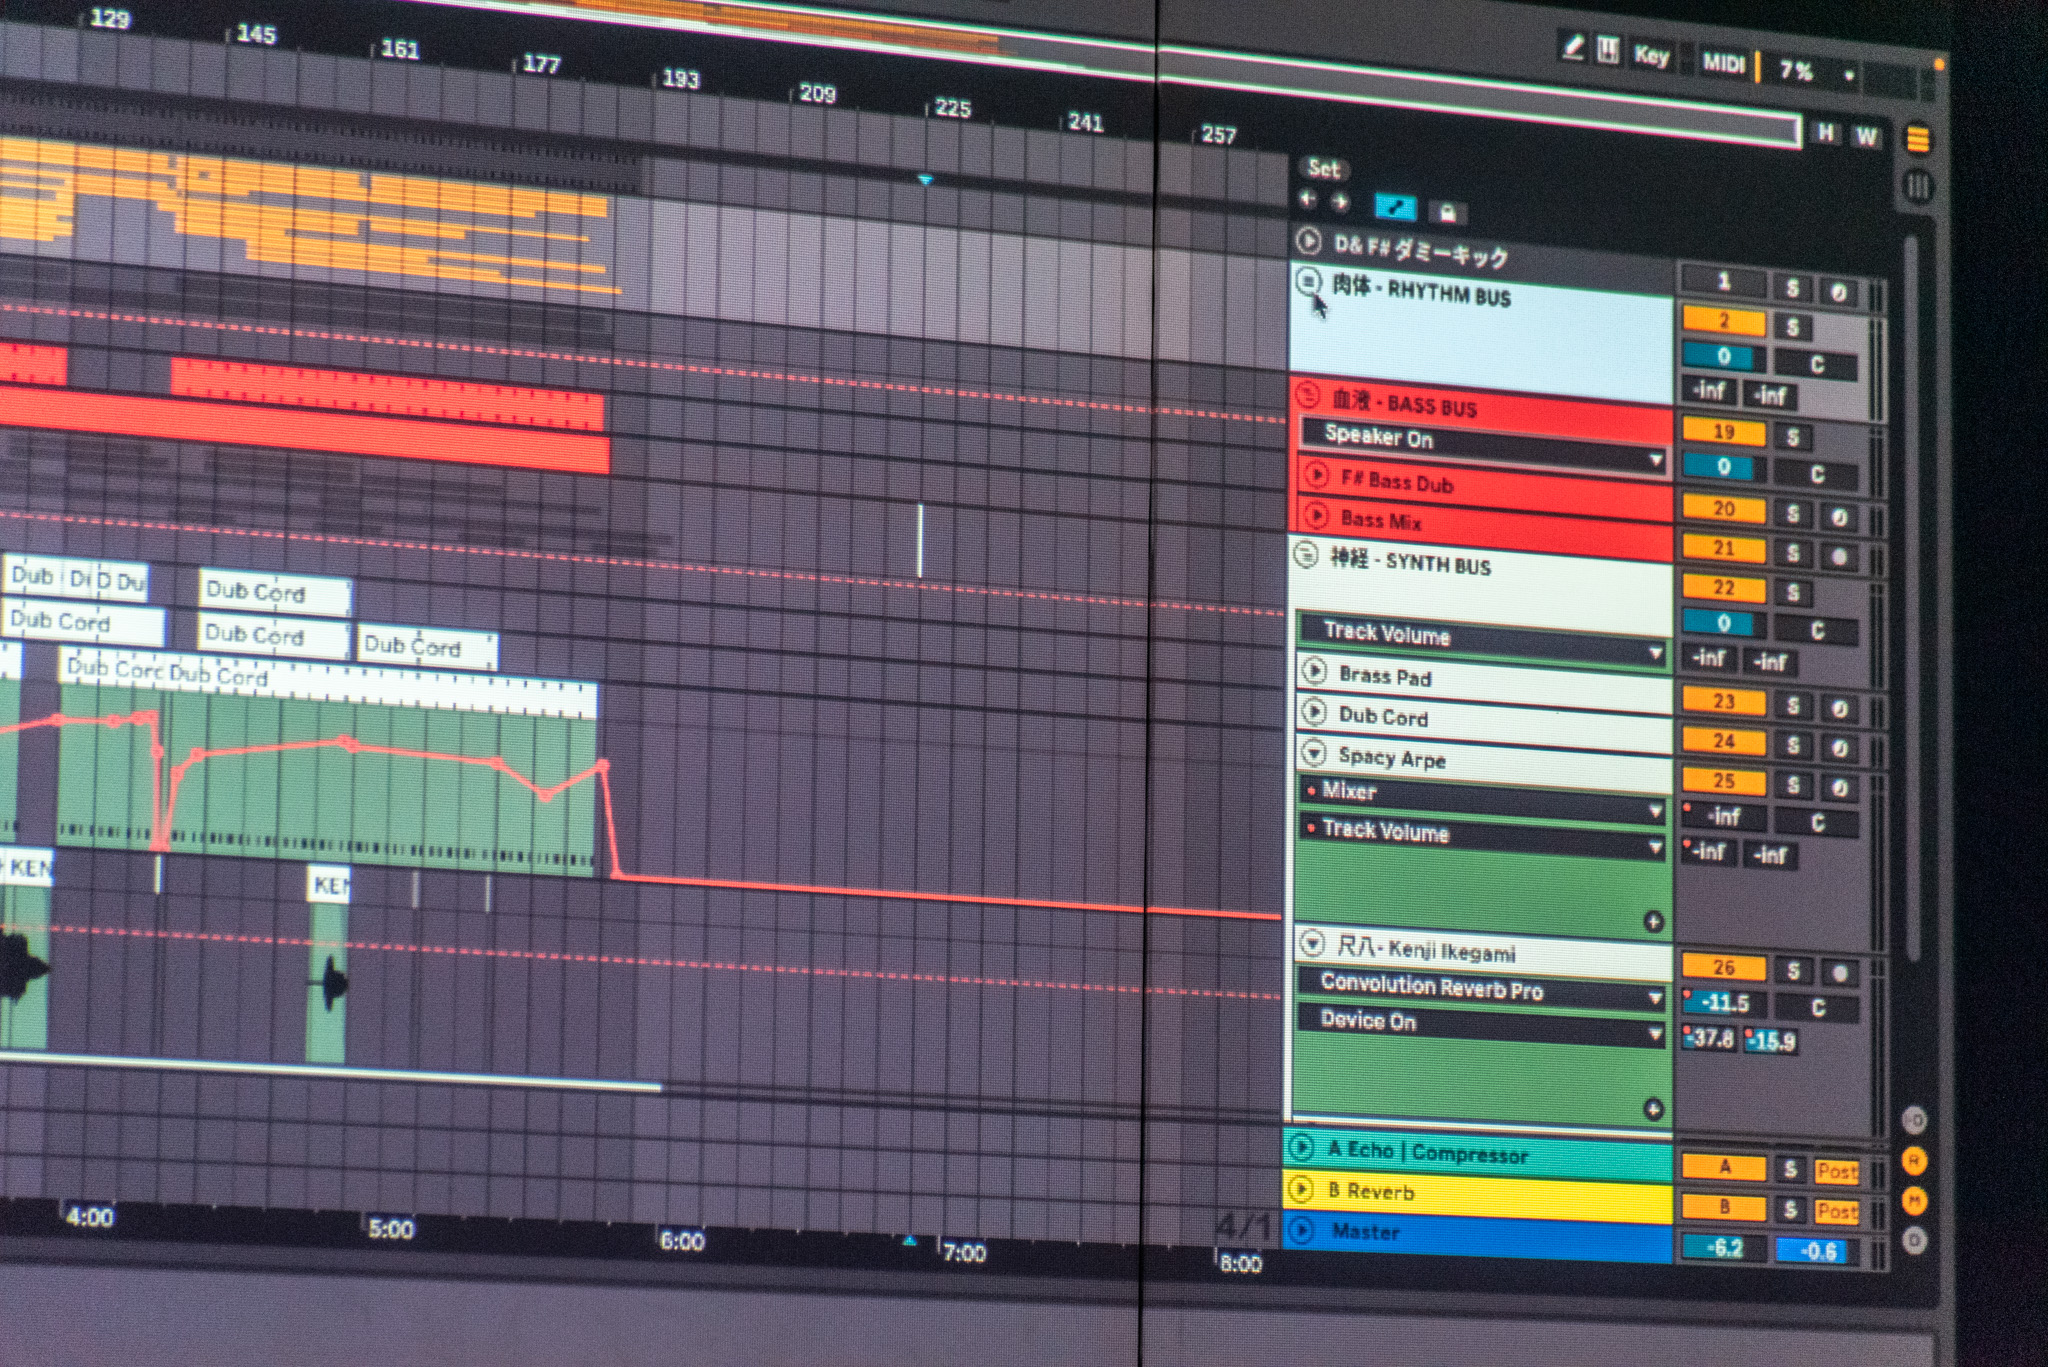Solo track 26 Kenji Ikegami
Screen dimensions: 2048x1367
click(x=1793, y=970)
